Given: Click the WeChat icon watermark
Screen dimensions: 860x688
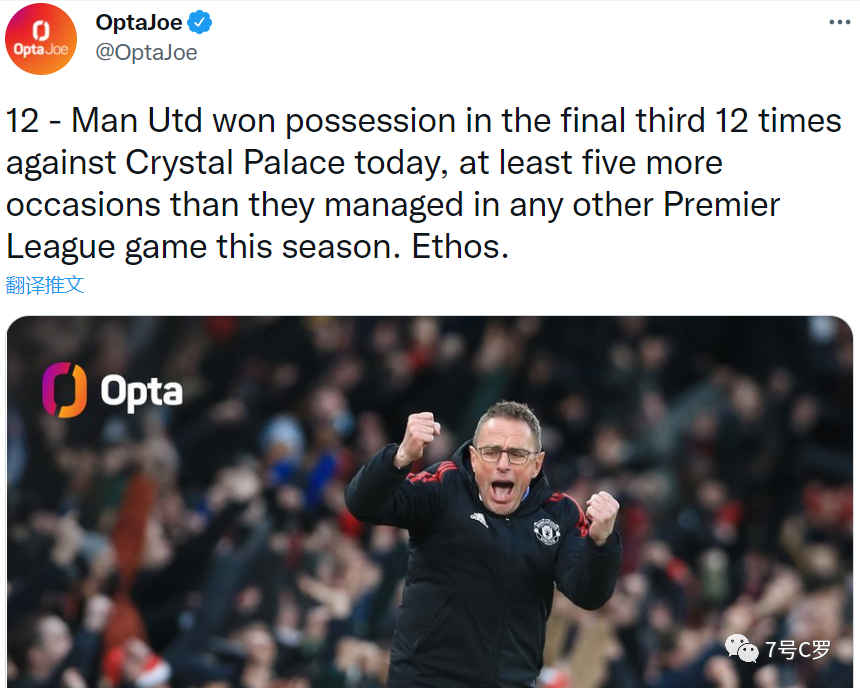Looking at the screenshot, I should click(x=742, y=648).
